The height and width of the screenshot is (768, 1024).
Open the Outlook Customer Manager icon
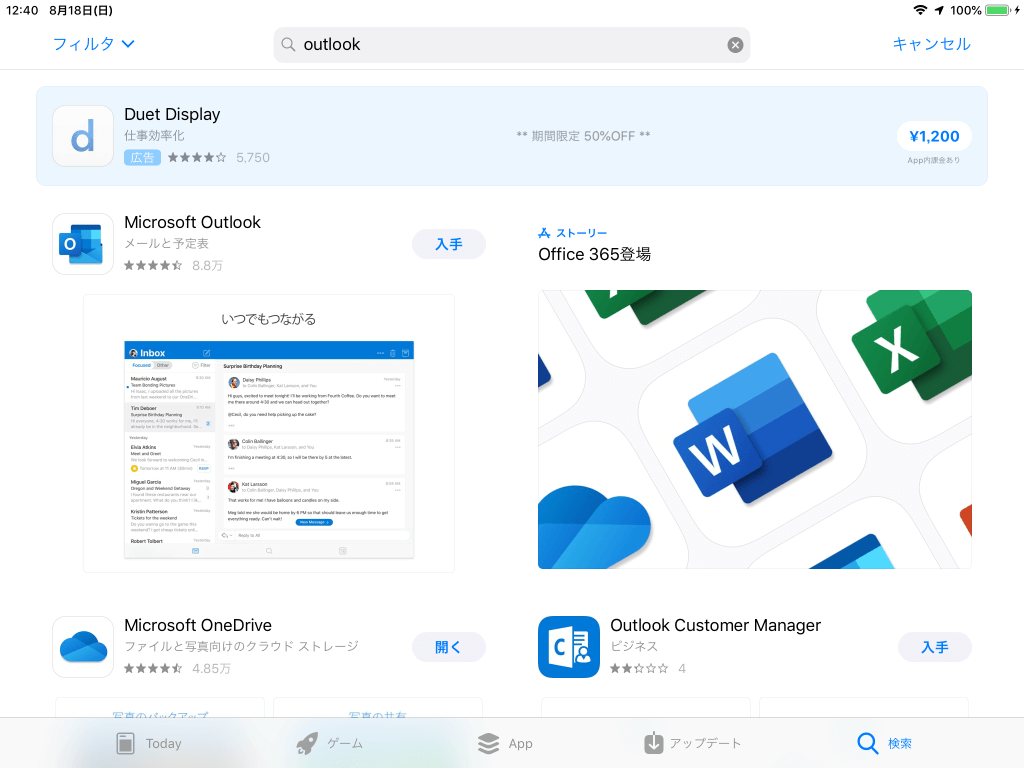coord(569,647)
